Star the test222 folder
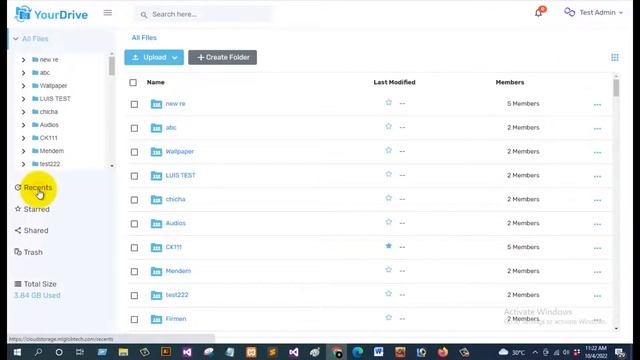 point(389,293)
